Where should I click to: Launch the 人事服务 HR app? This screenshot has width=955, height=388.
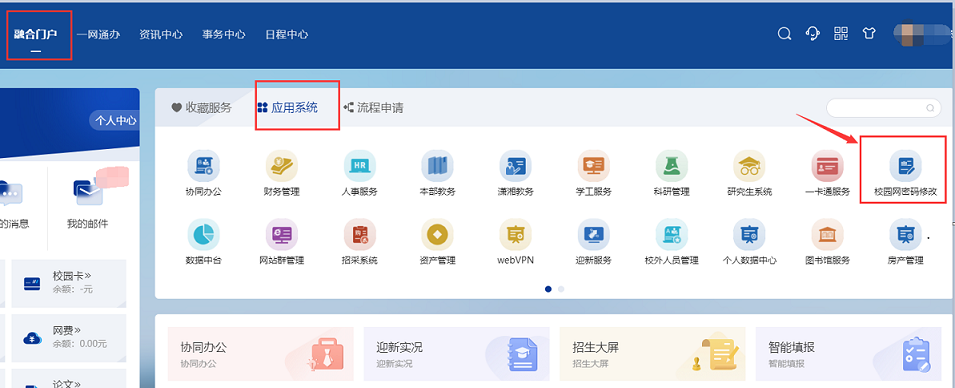359,165
